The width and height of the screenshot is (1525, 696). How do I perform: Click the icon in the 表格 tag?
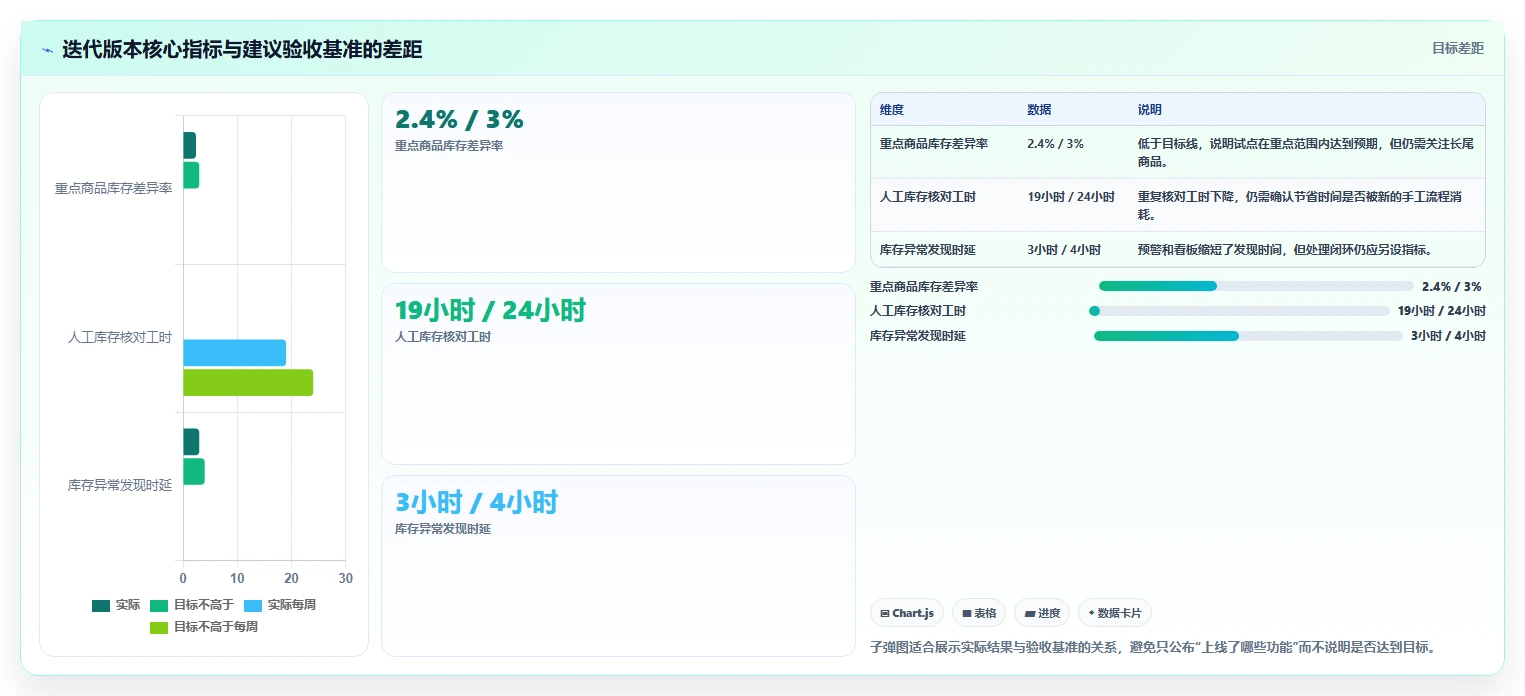point(967,613)
